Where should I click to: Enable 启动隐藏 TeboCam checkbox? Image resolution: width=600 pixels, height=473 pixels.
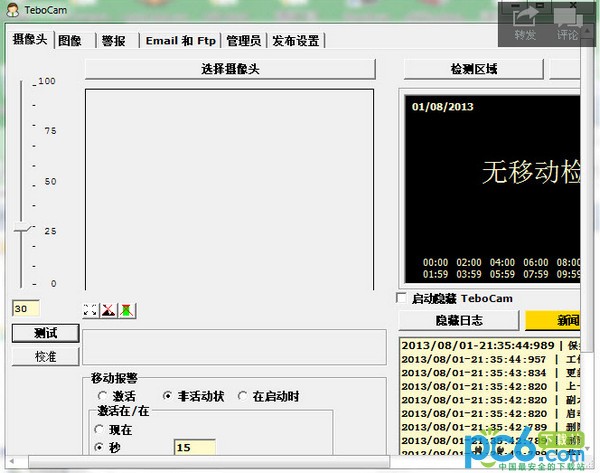point(401,298)
